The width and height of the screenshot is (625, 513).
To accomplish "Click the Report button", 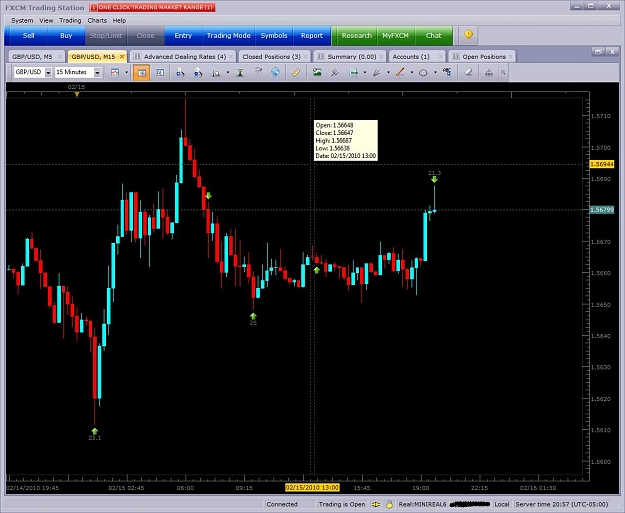I will (312, 35).
